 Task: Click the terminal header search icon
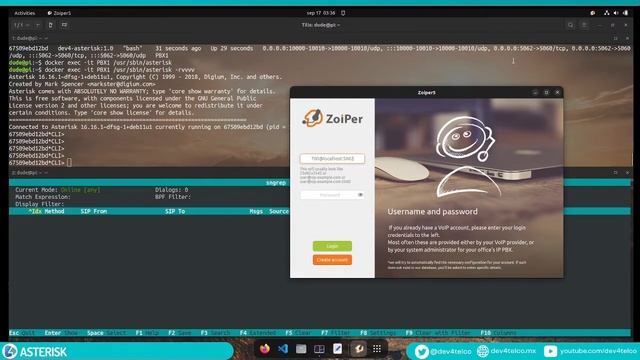click(x=570, y=25)
